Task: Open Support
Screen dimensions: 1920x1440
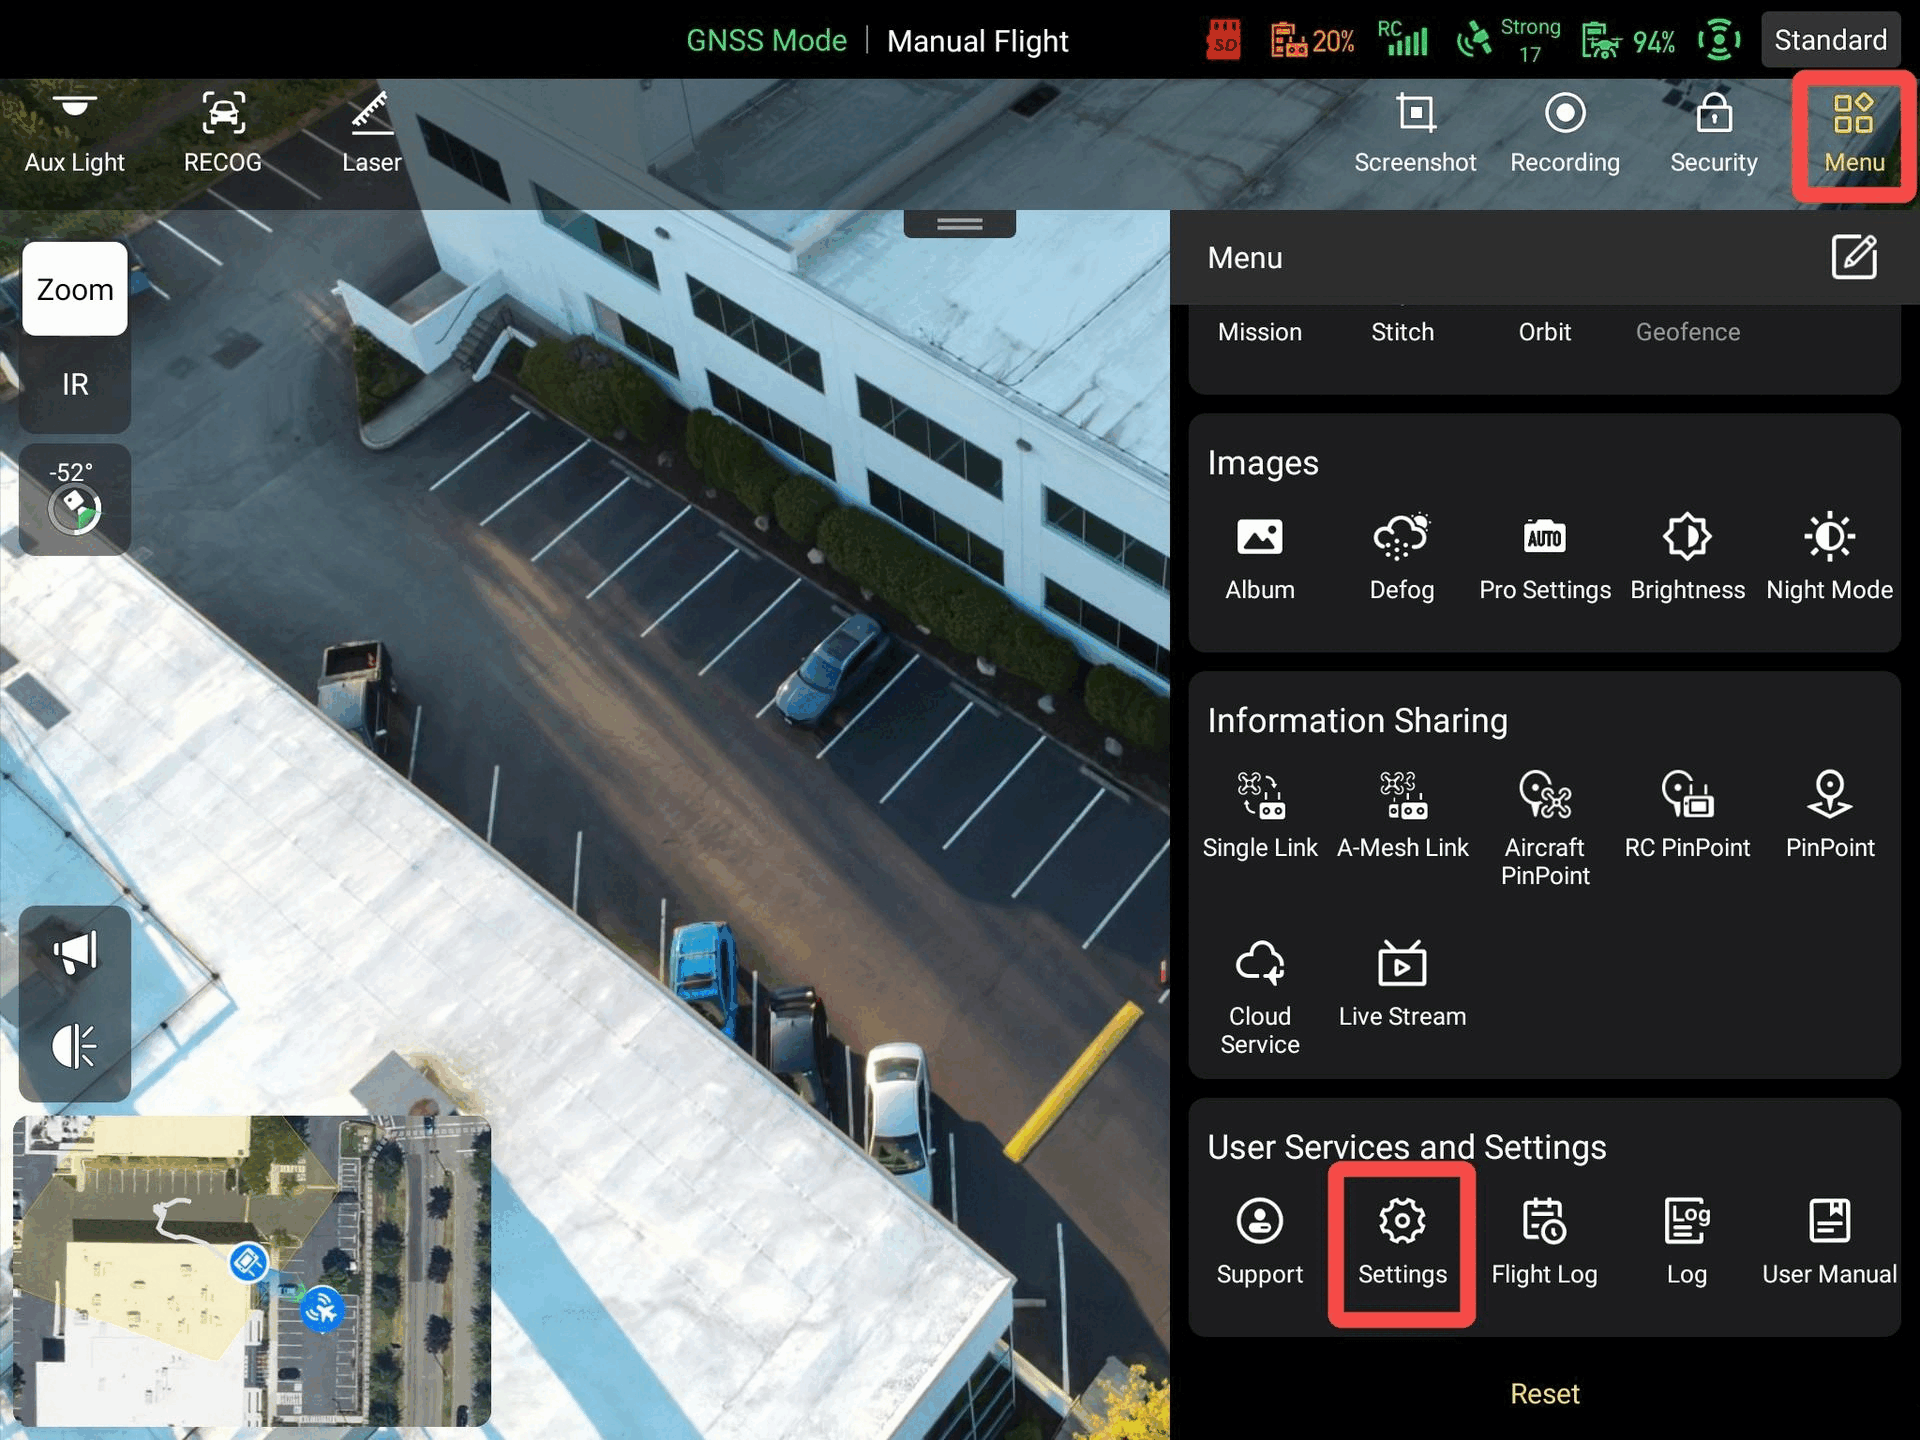Action: 1260,1242
